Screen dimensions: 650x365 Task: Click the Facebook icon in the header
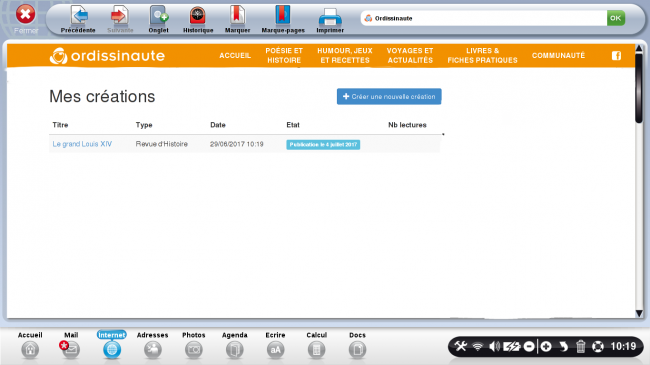[616, 56]
